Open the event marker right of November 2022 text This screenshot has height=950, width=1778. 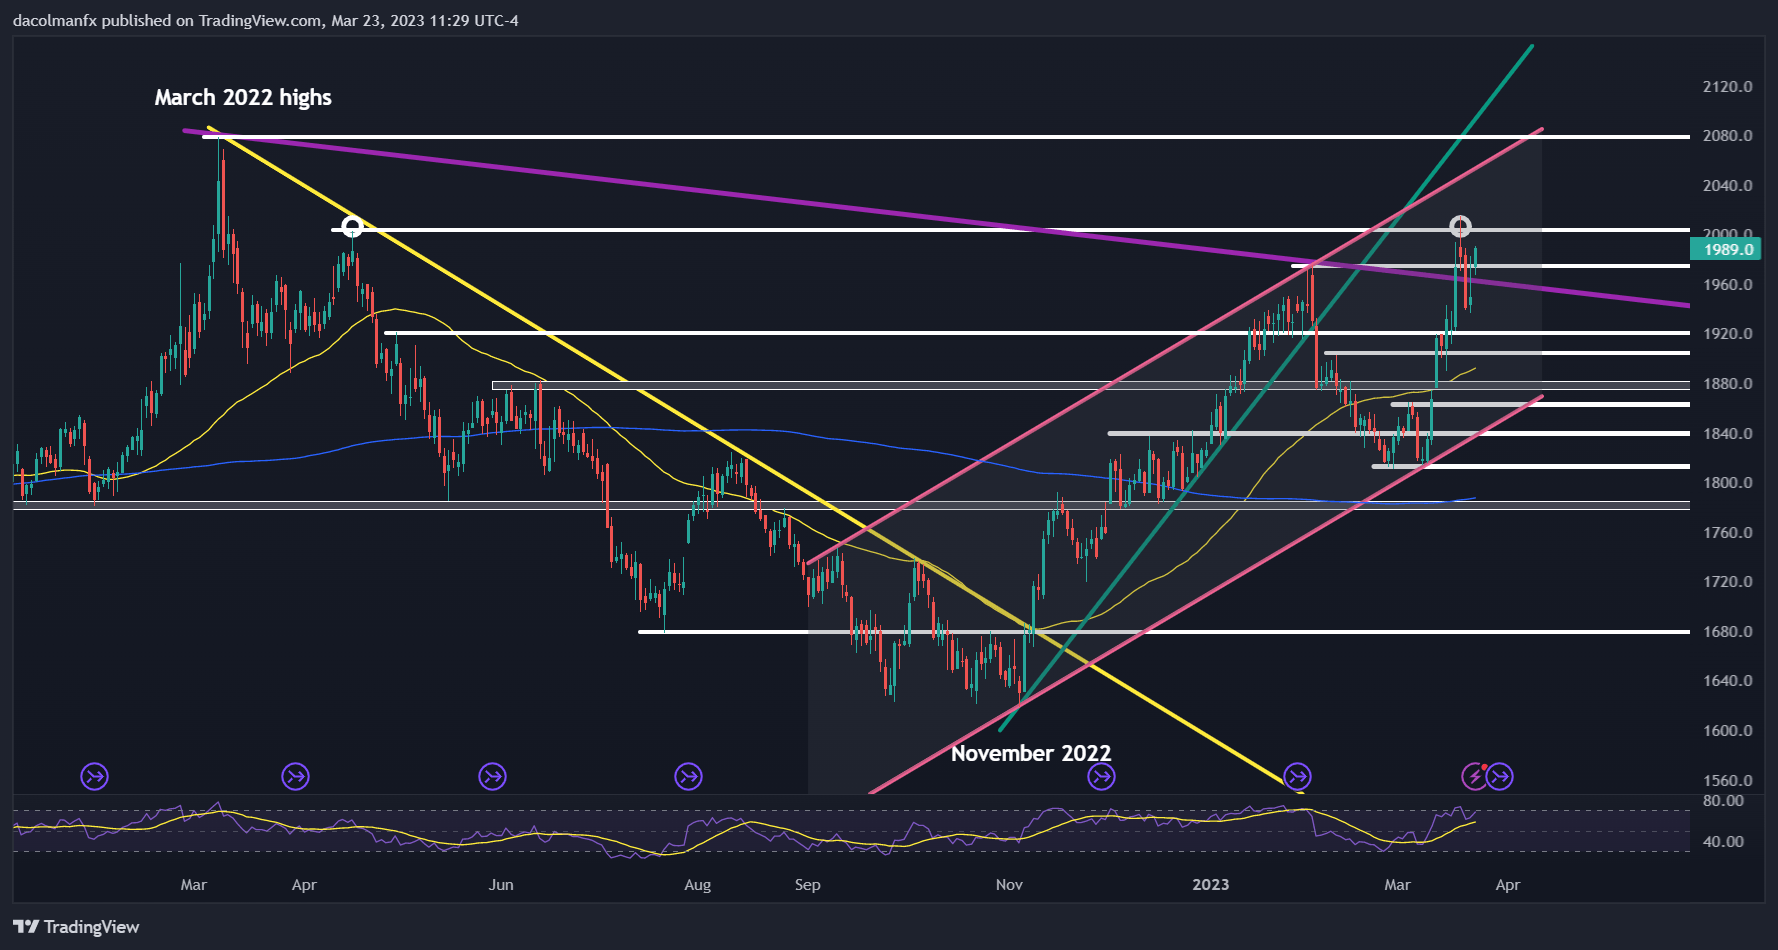click(1101, 776)
